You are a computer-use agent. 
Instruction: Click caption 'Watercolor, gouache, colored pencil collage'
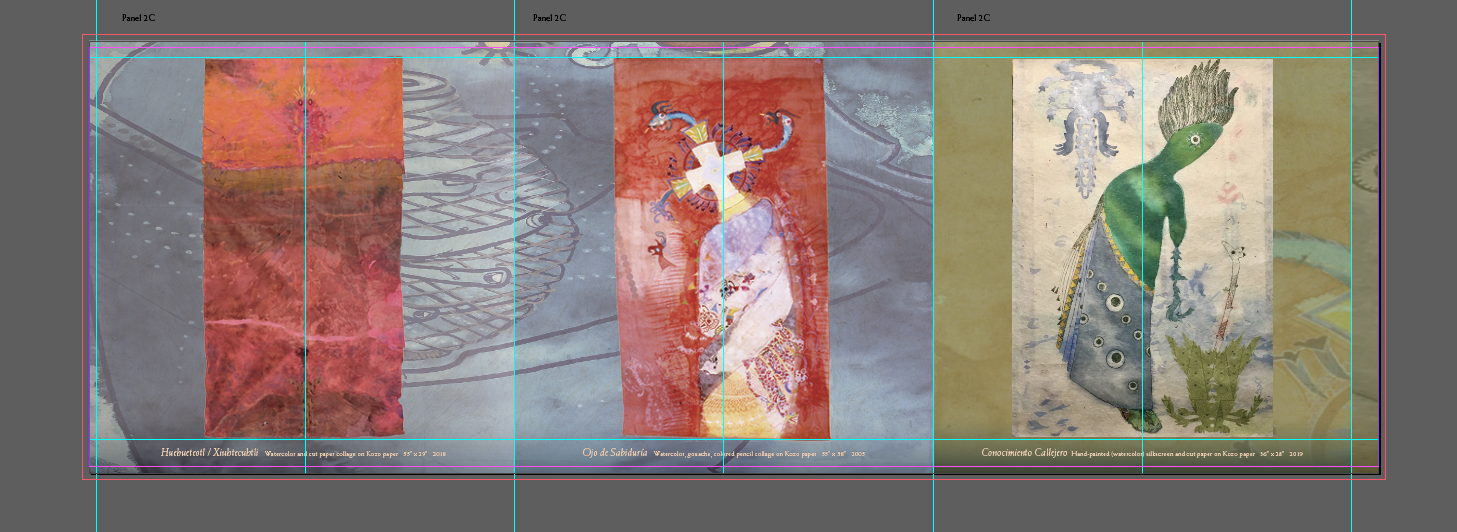[735, 454]
